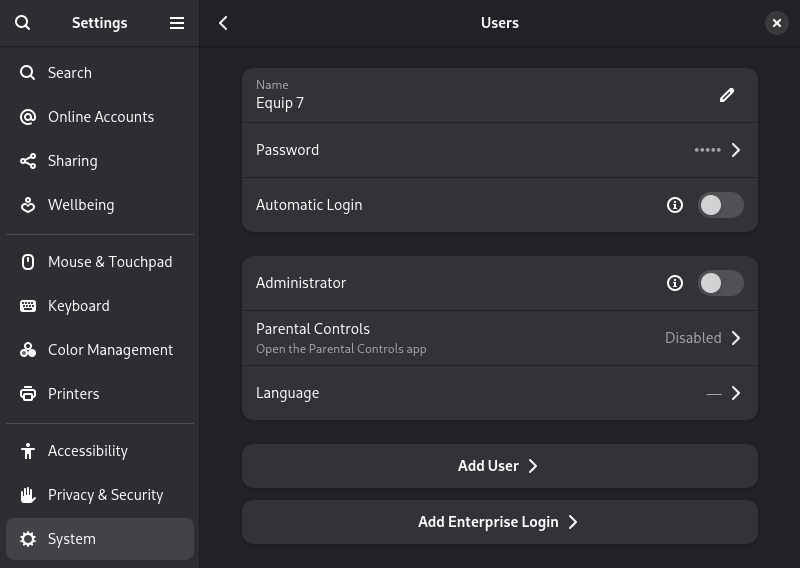Click the search magnifier icon in header
The image size is (800, 568).
click(23, 23)
